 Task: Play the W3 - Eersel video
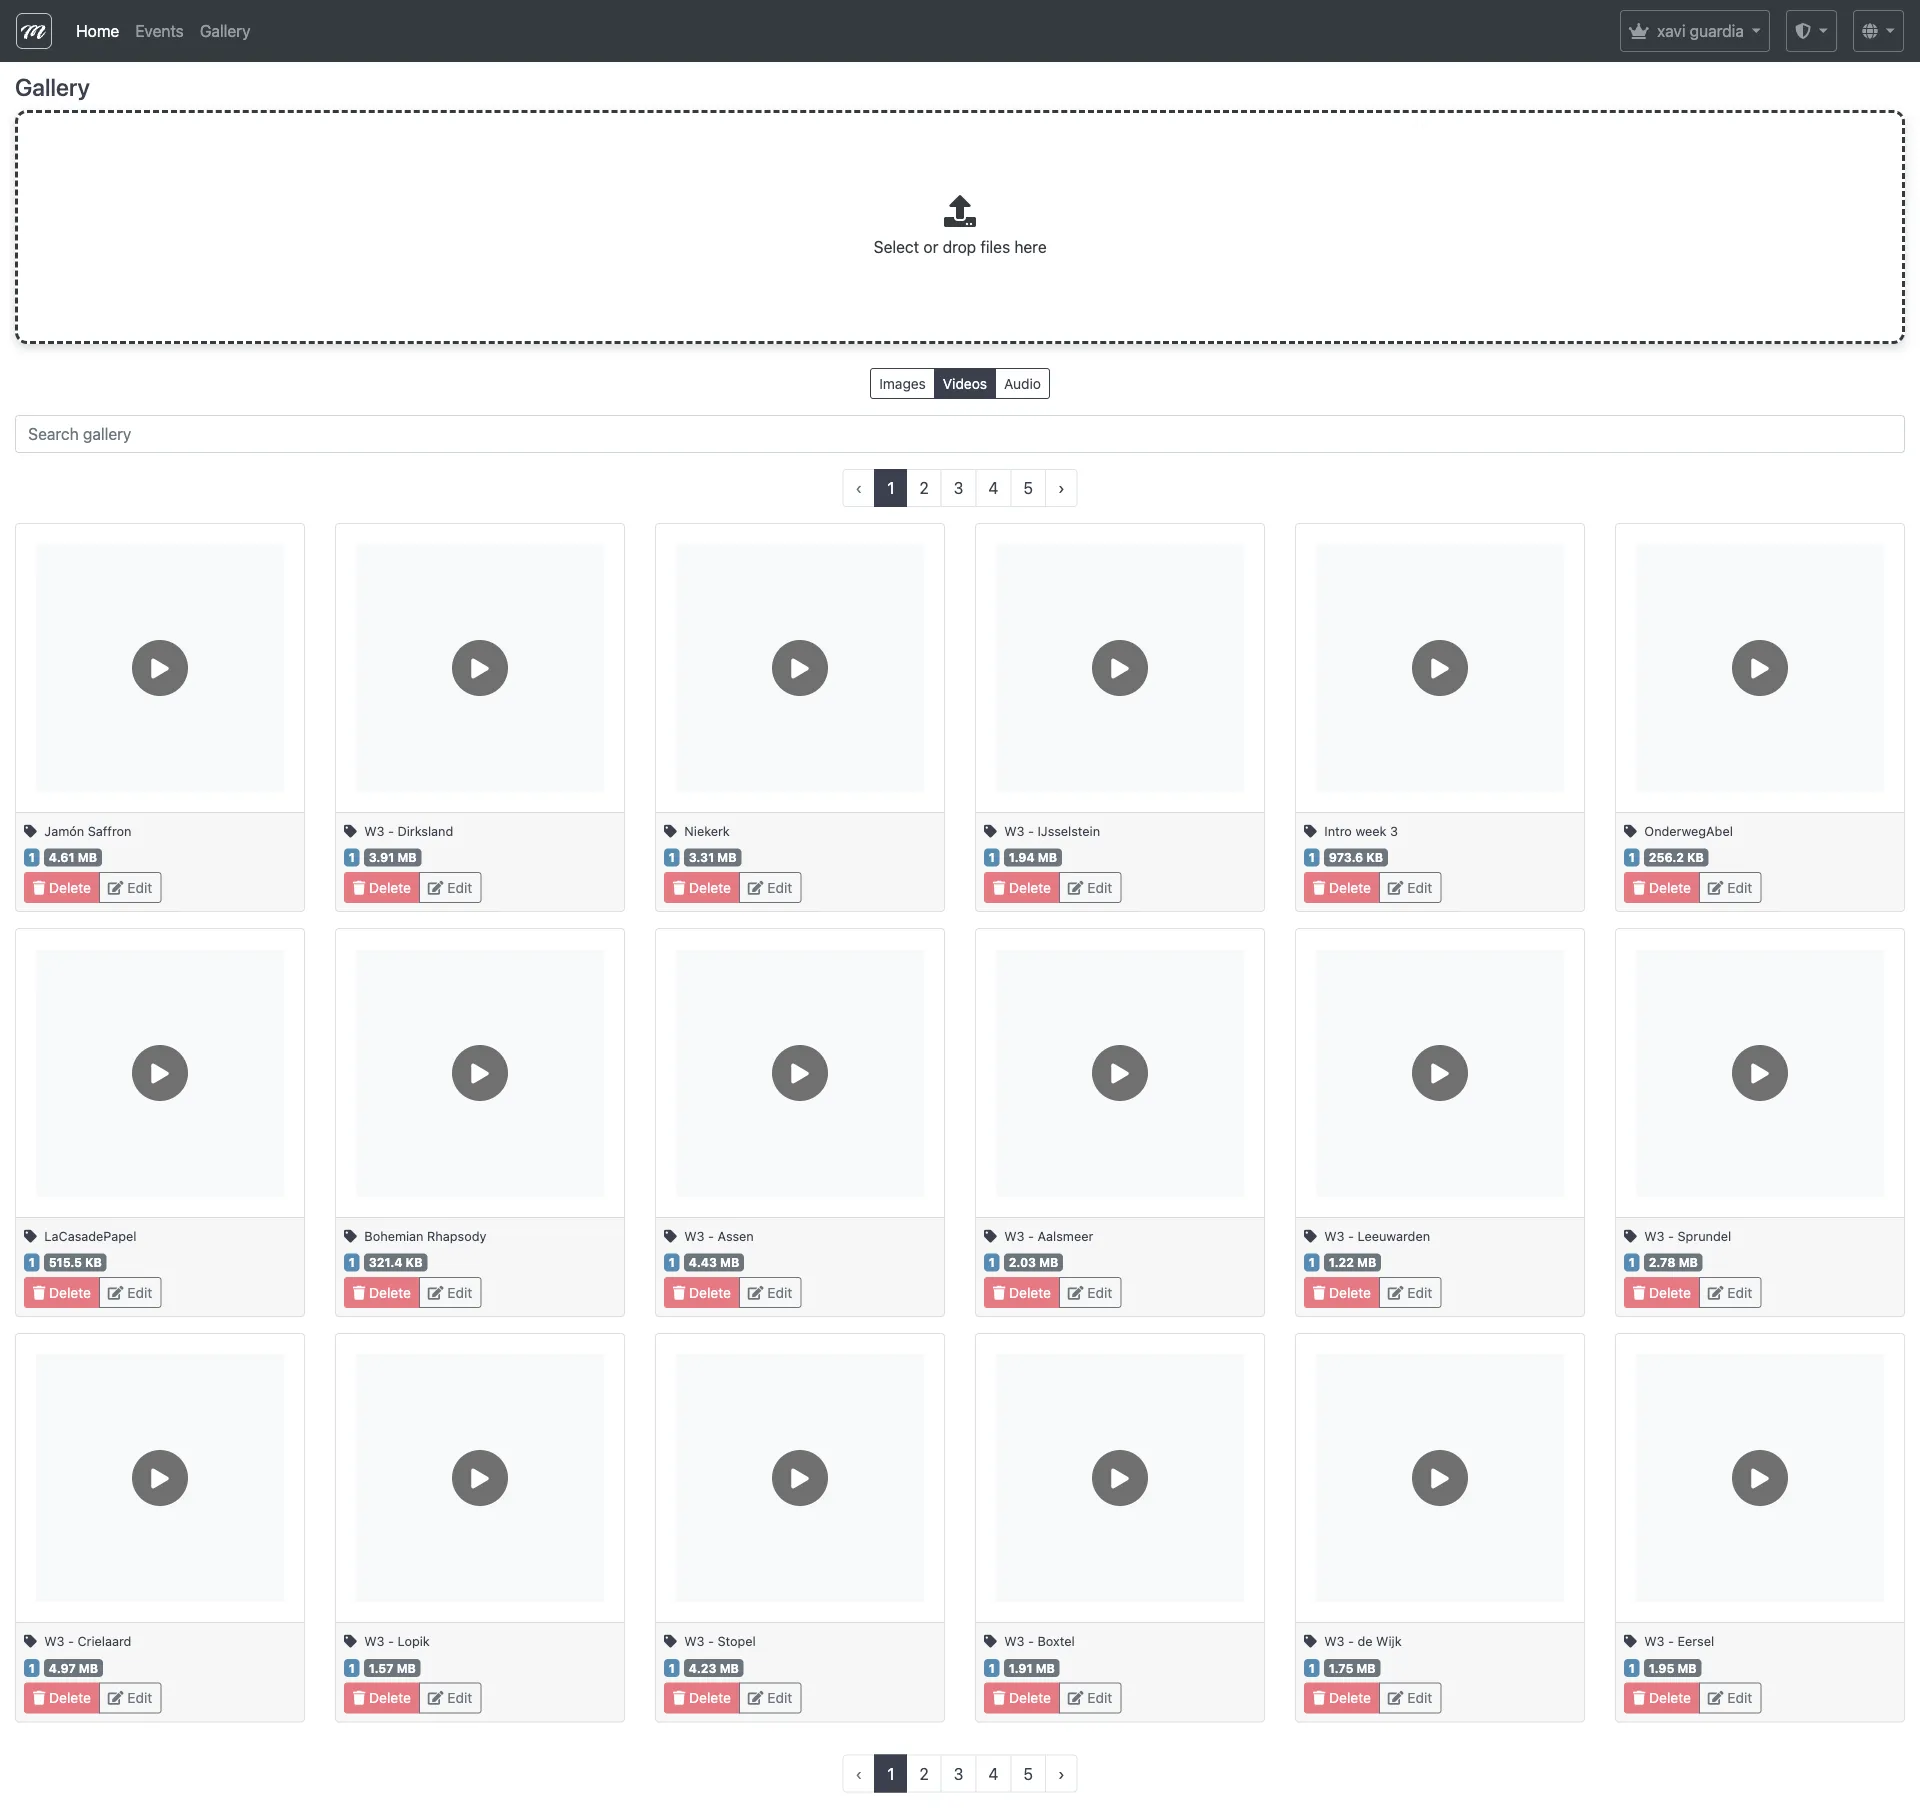[x=1759, y=1478]
